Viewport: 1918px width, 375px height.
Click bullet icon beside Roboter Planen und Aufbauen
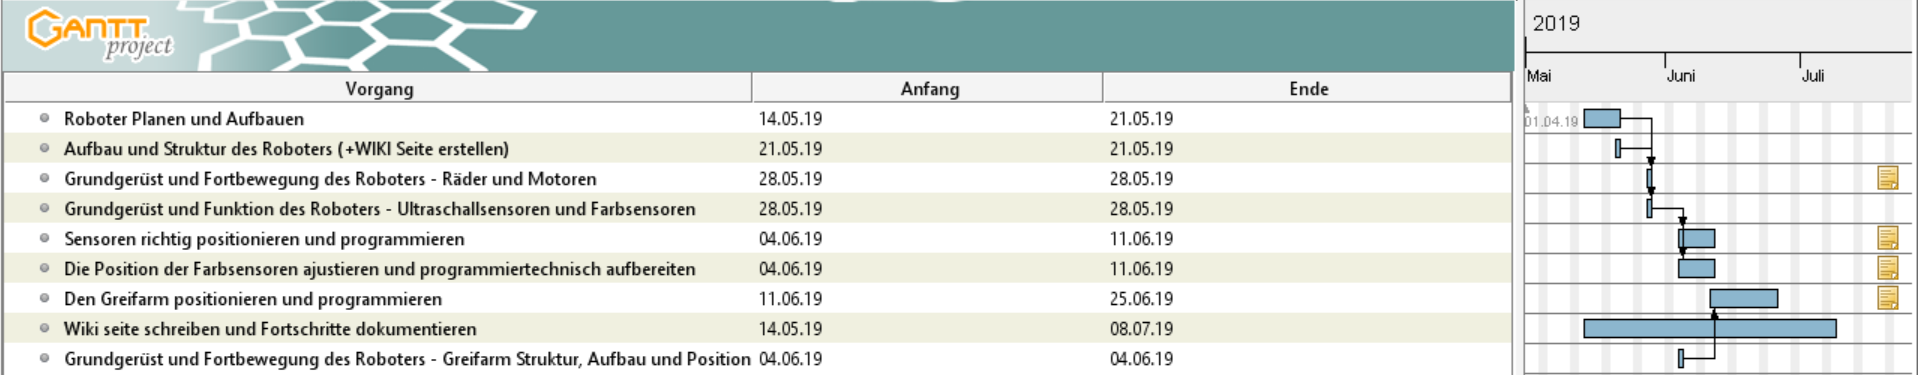44,118
